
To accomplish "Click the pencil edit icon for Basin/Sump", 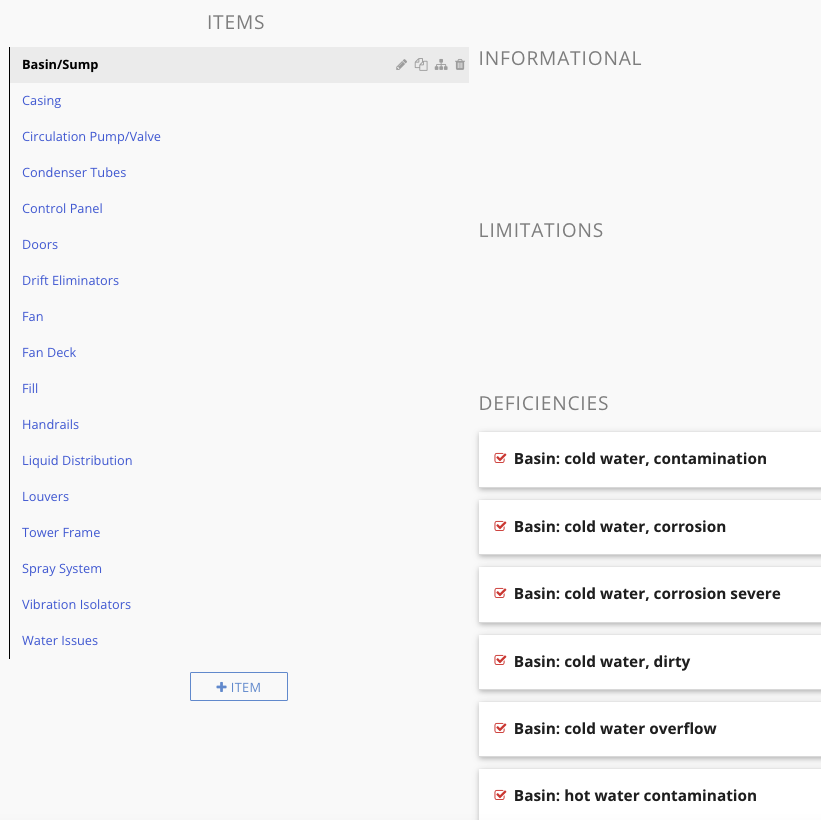I will 401,65.
